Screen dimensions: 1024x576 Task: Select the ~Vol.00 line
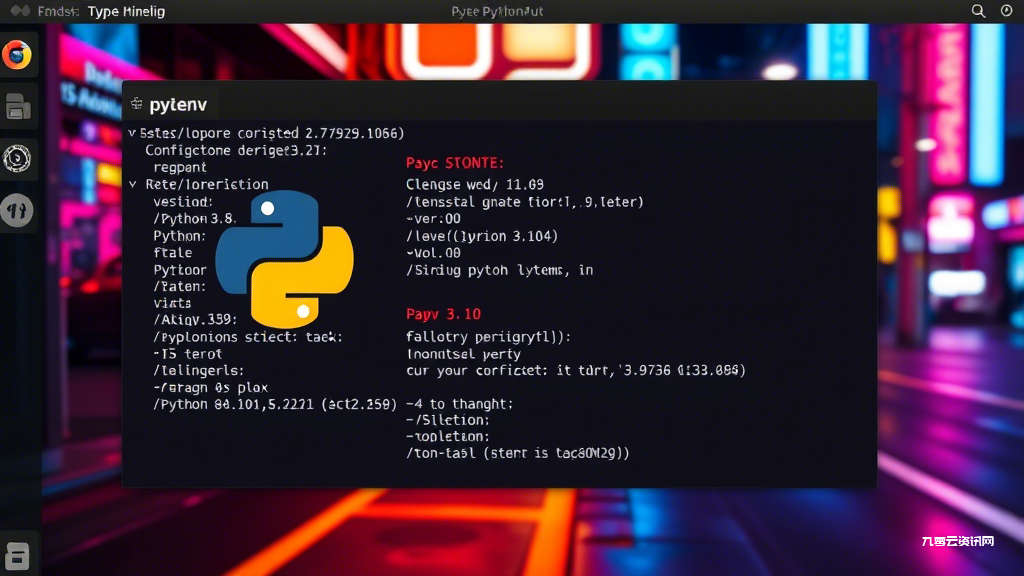point(433,253)
